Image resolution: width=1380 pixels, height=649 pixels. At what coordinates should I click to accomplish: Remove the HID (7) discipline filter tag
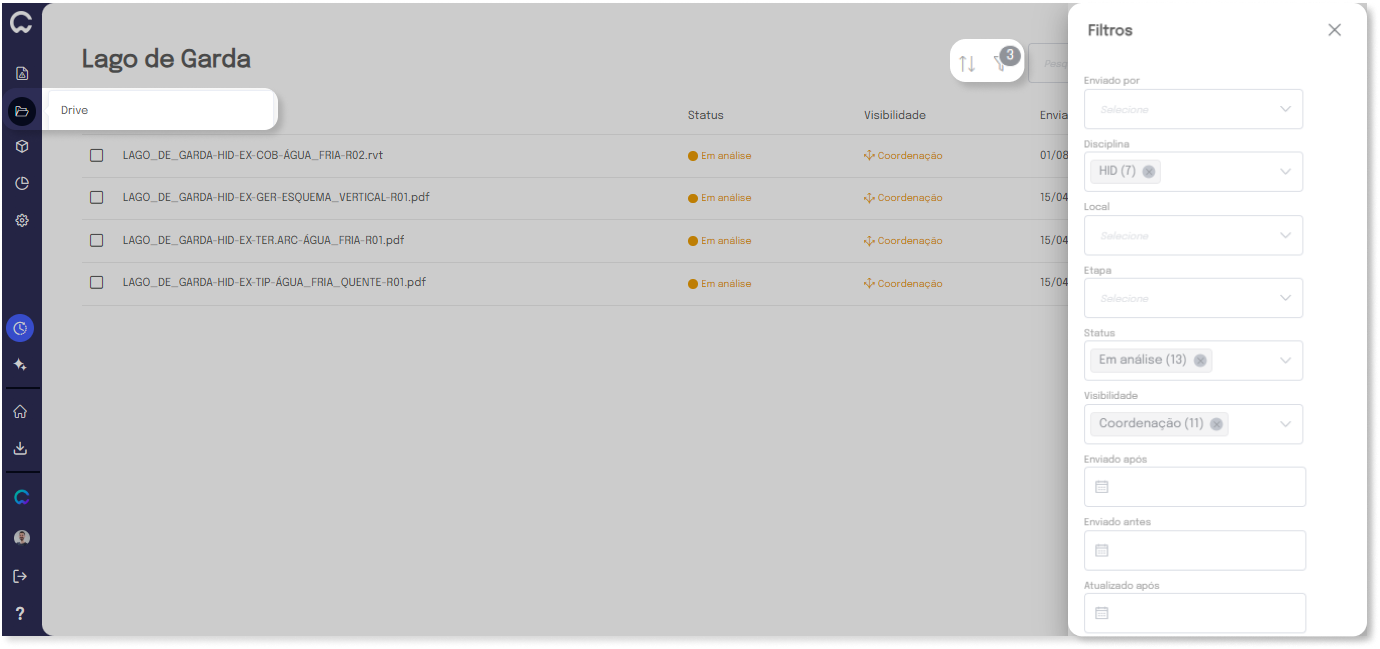1149,172
